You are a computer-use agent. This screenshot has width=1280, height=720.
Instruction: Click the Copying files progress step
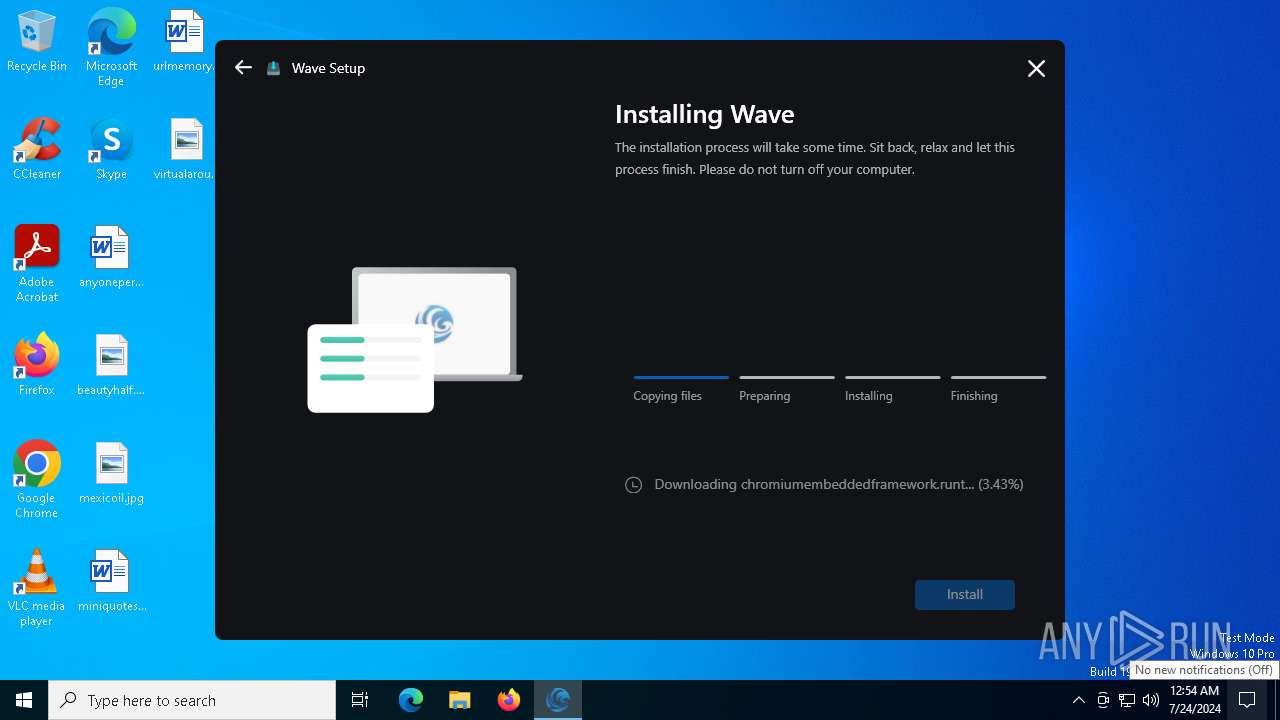pos(681,389)
